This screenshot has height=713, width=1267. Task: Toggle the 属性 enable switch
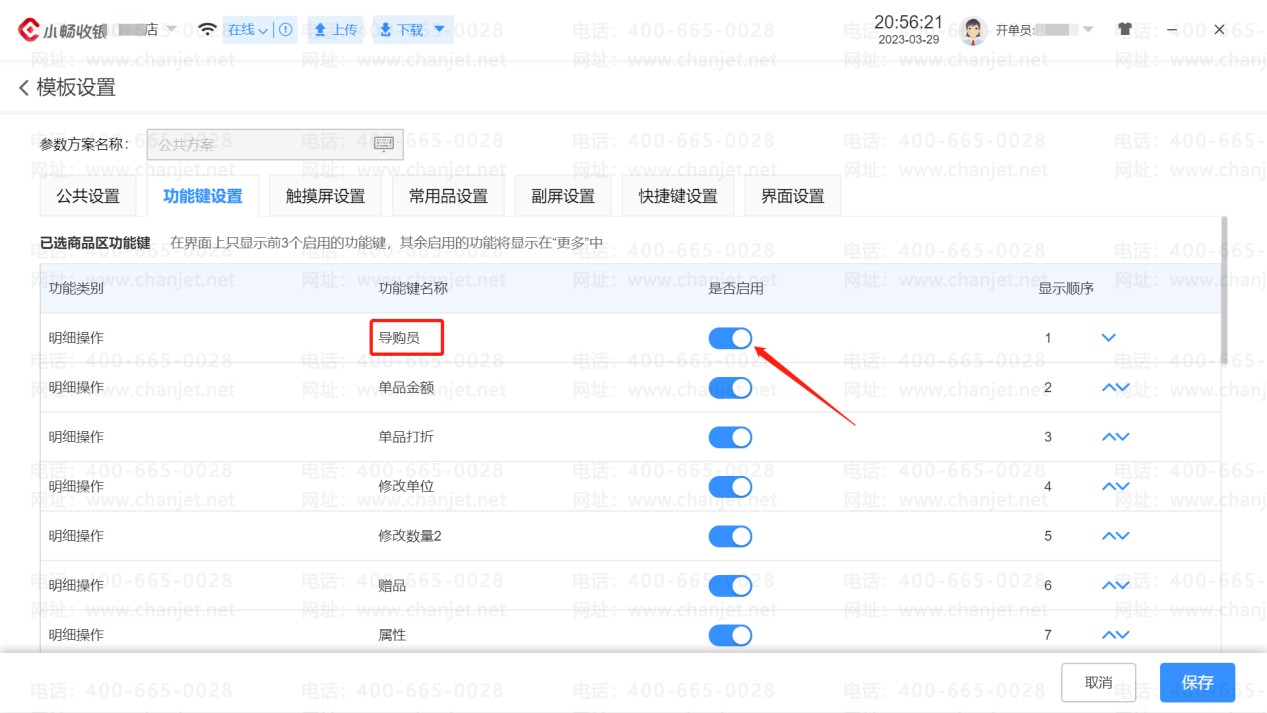(730, 635)
